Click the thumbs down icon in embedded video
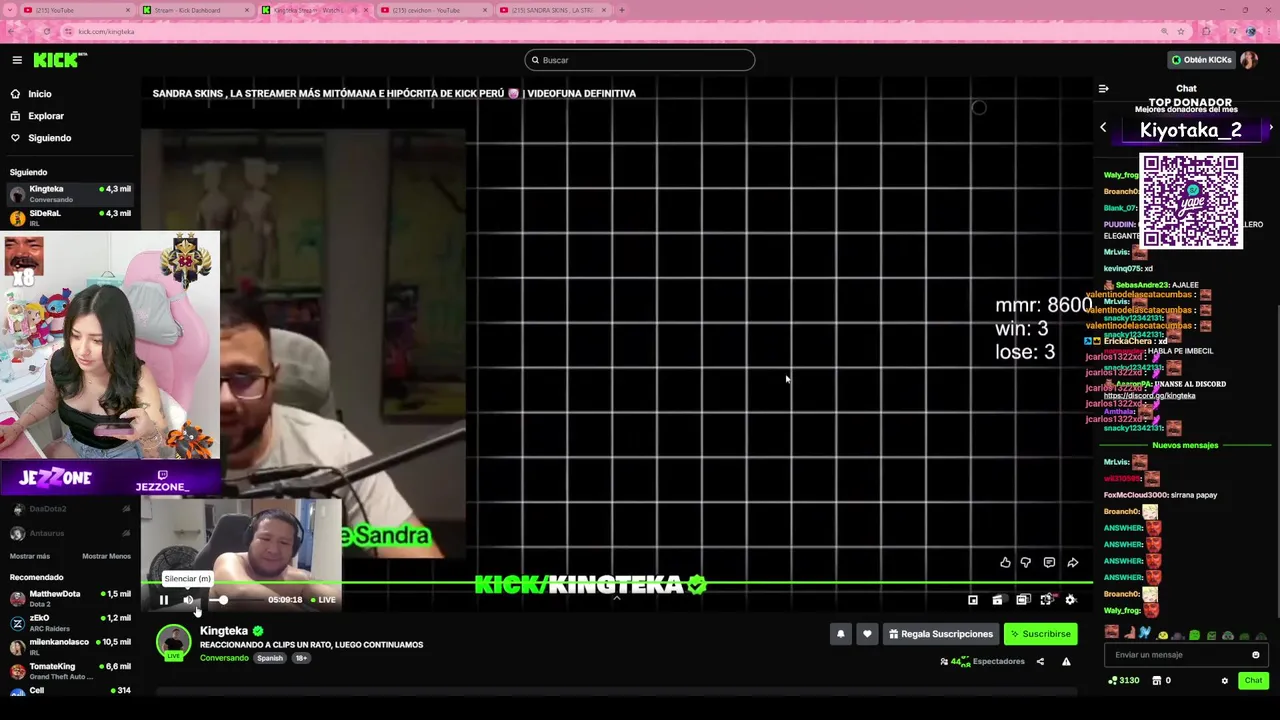Screen dimensions: 1280x720 click(1026, 563)
